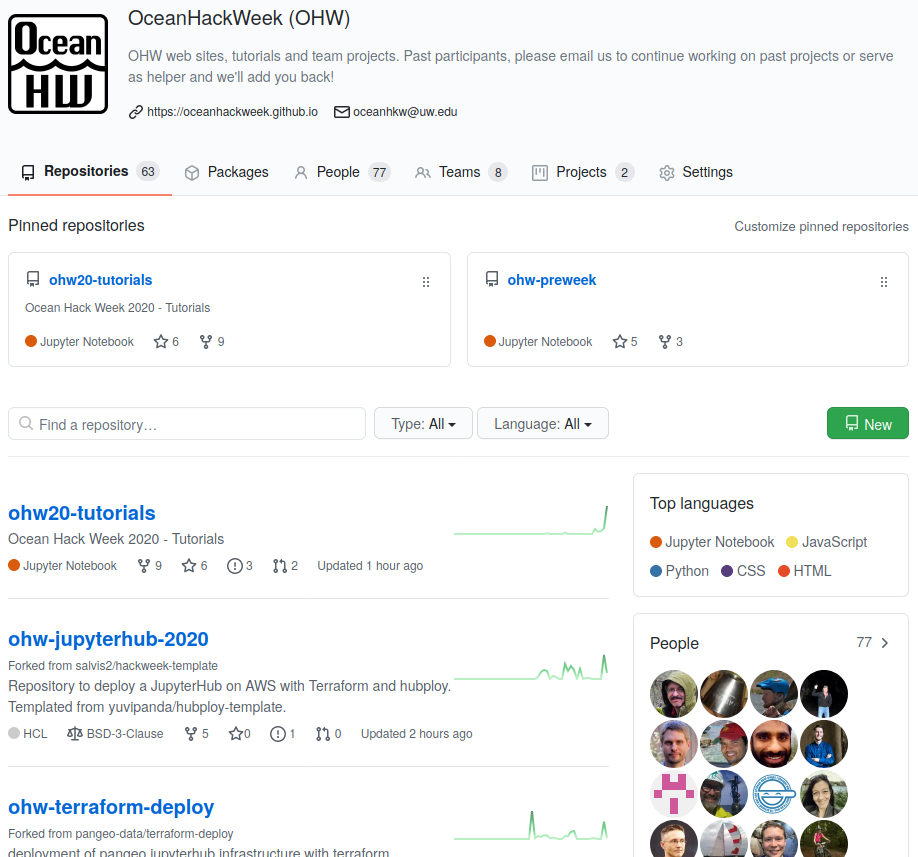
Task: Open full People list via chevron arrow
Action: click(x=885, y=643)
